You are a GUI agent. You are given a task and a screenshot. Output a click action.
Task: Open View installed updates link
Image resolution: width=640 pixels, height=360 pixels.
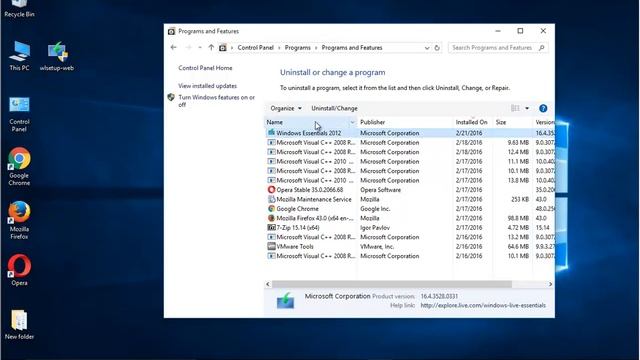[x=207, y=86]
